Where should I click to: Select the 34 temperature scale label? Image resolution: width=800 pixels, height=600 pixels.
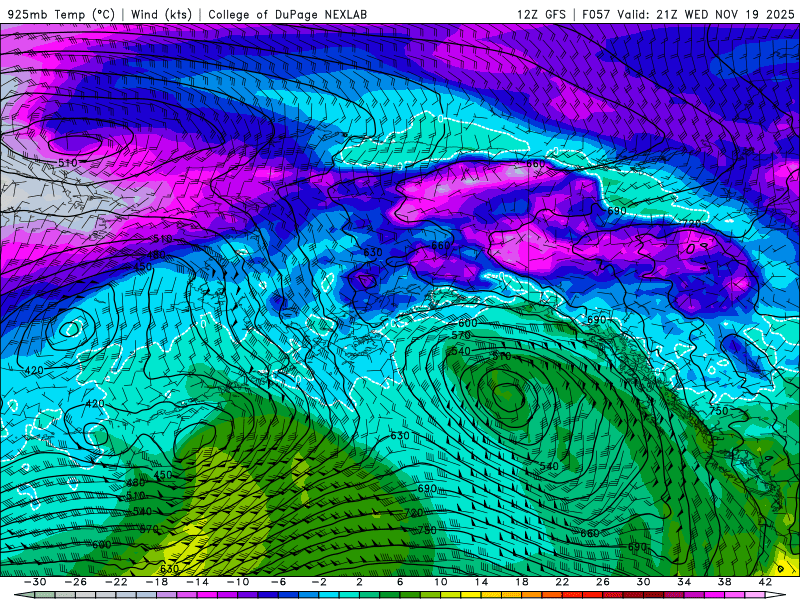pyautogui.click(x=684, y=582)
